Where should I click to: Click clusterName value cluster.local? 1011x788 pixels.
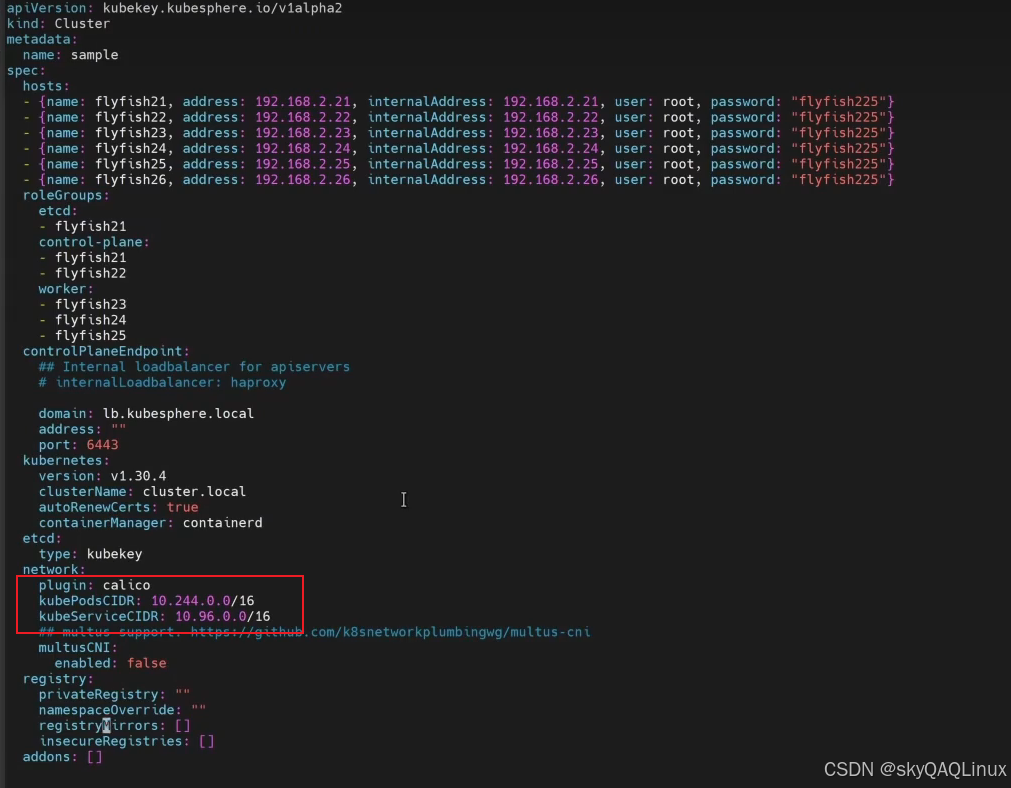pos(194,491)
